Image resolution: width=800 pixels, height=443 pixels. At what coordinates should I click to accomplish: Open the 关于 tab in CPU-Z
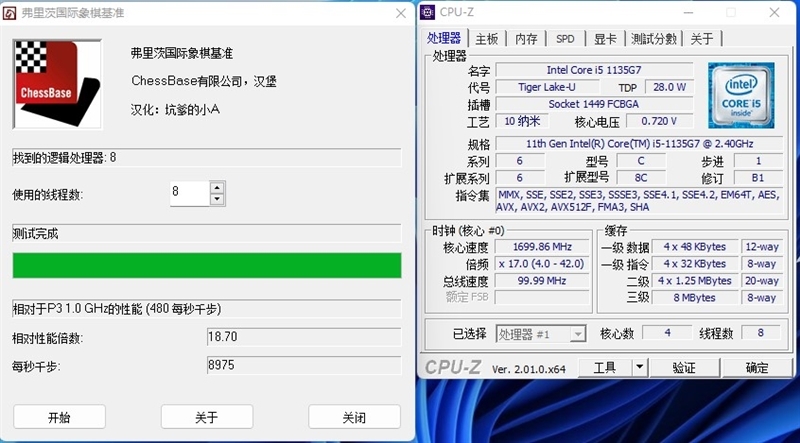(702, 39)
